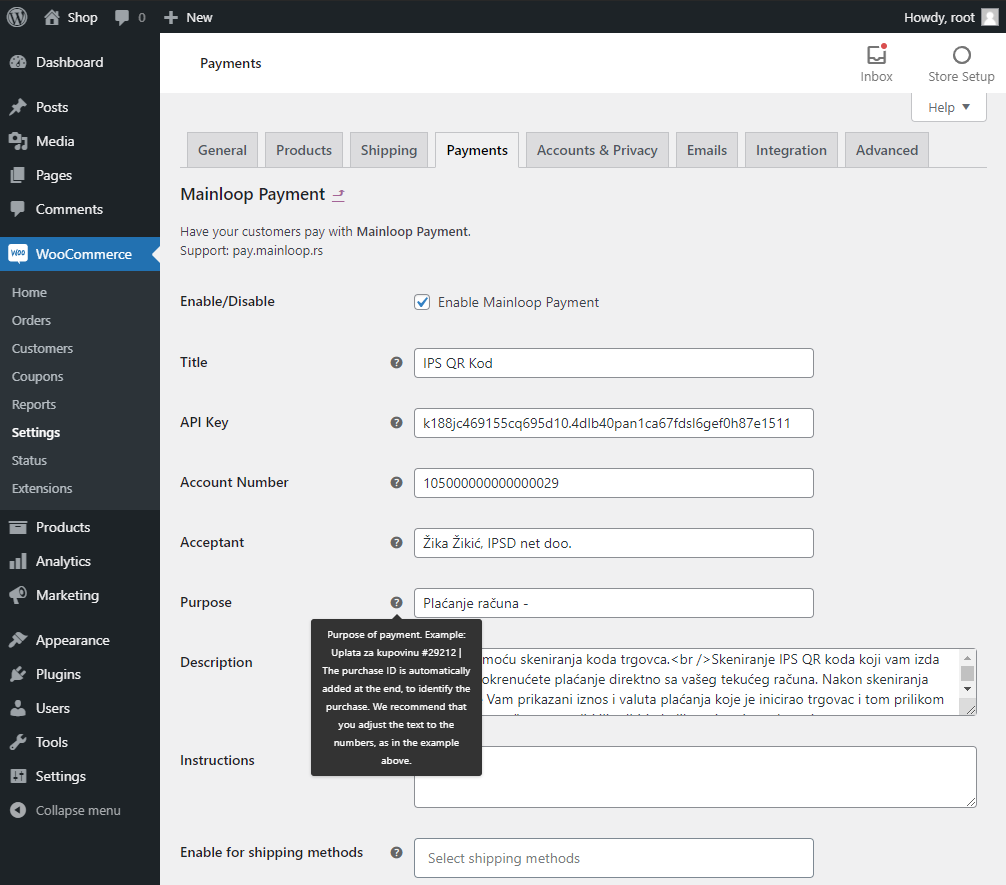Screen dimensions: 1006x885
Task: Disable the Enable Mainloop Payment checkbox
Action: pos(422,302)
